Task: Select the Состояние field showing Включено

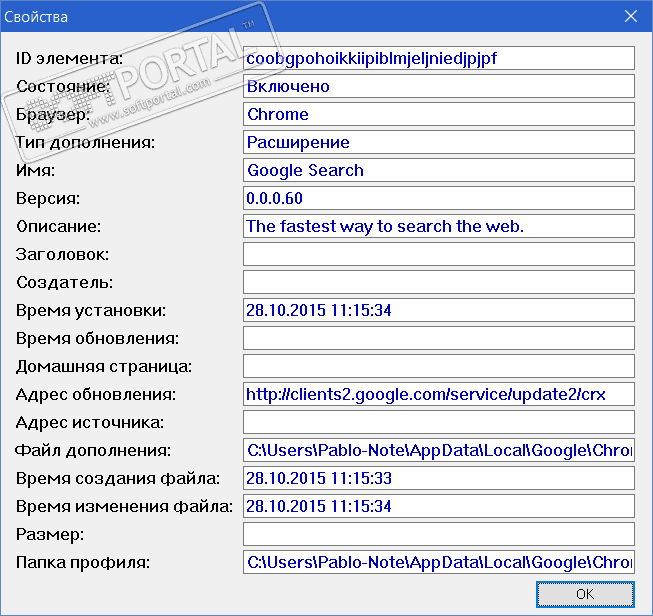Action: click(x=439, y=86)
